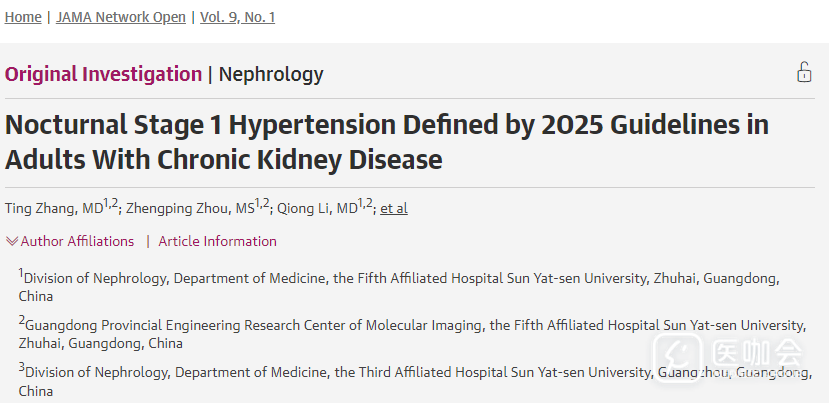Viewport: 829px width, 403px height.
Task: Click the superscript affiliation numbers after Ting Zhang
Action: 111,204
